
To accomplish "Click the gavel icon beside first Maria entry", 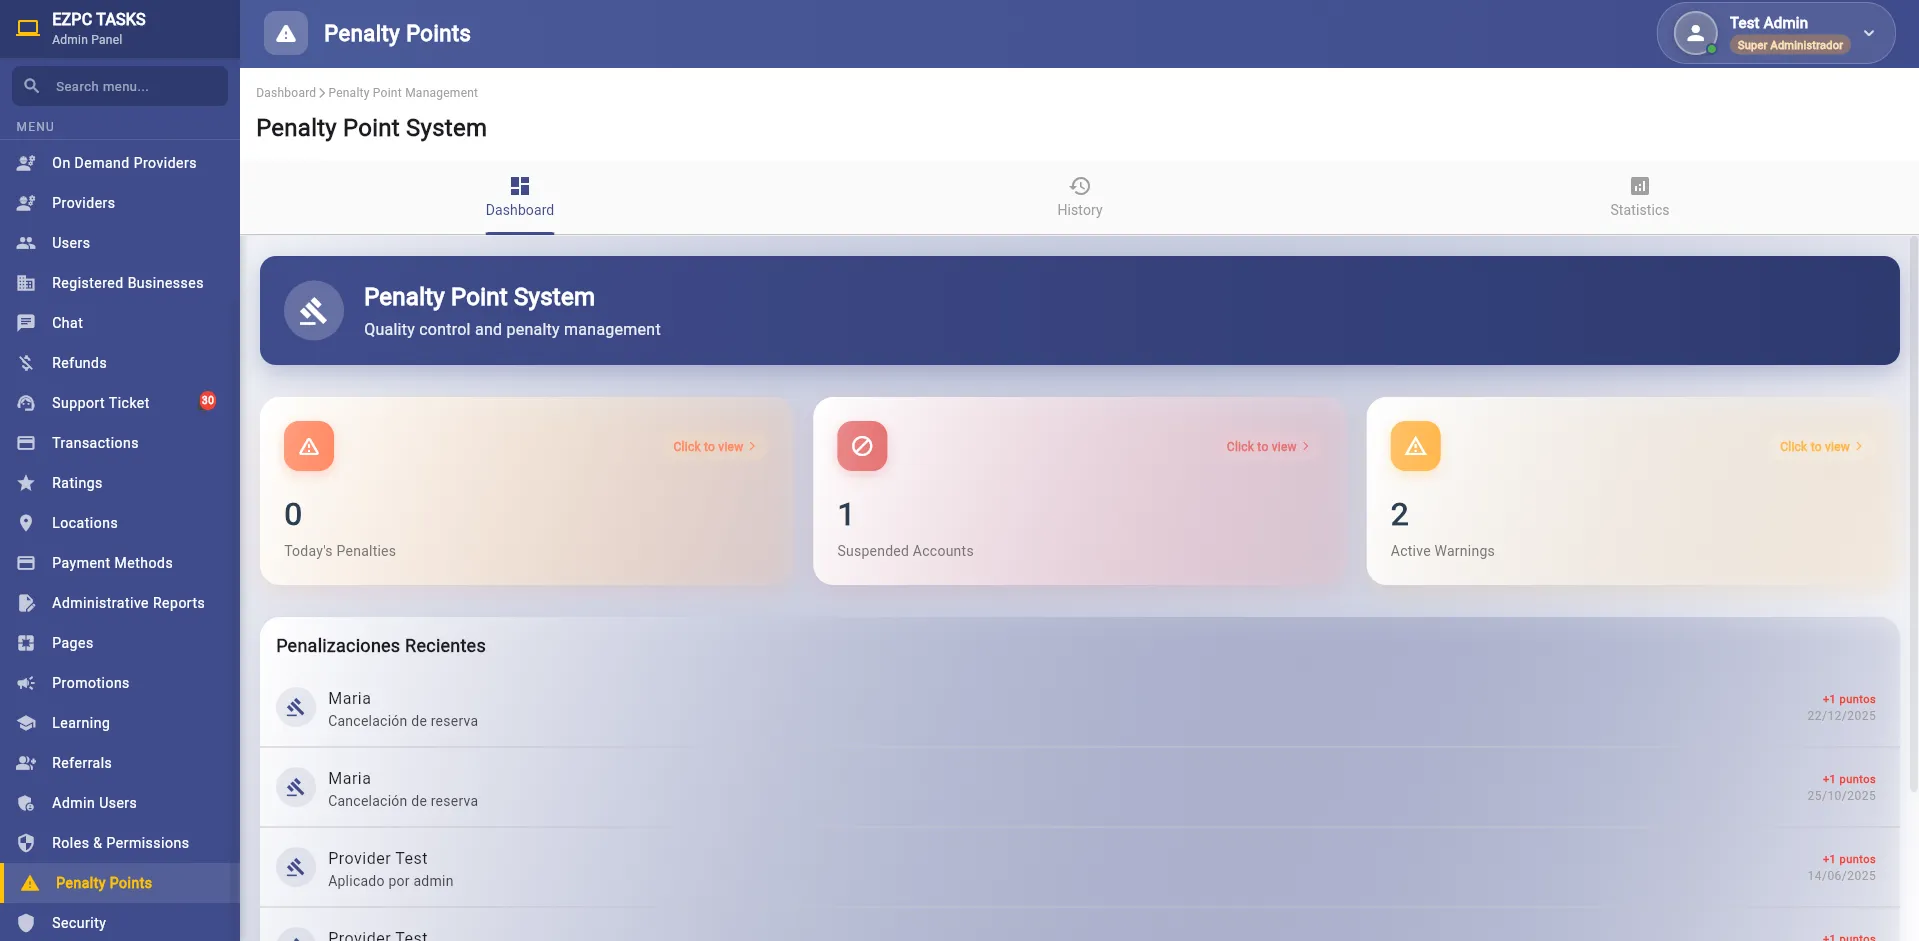I will (x=296, y=708).
